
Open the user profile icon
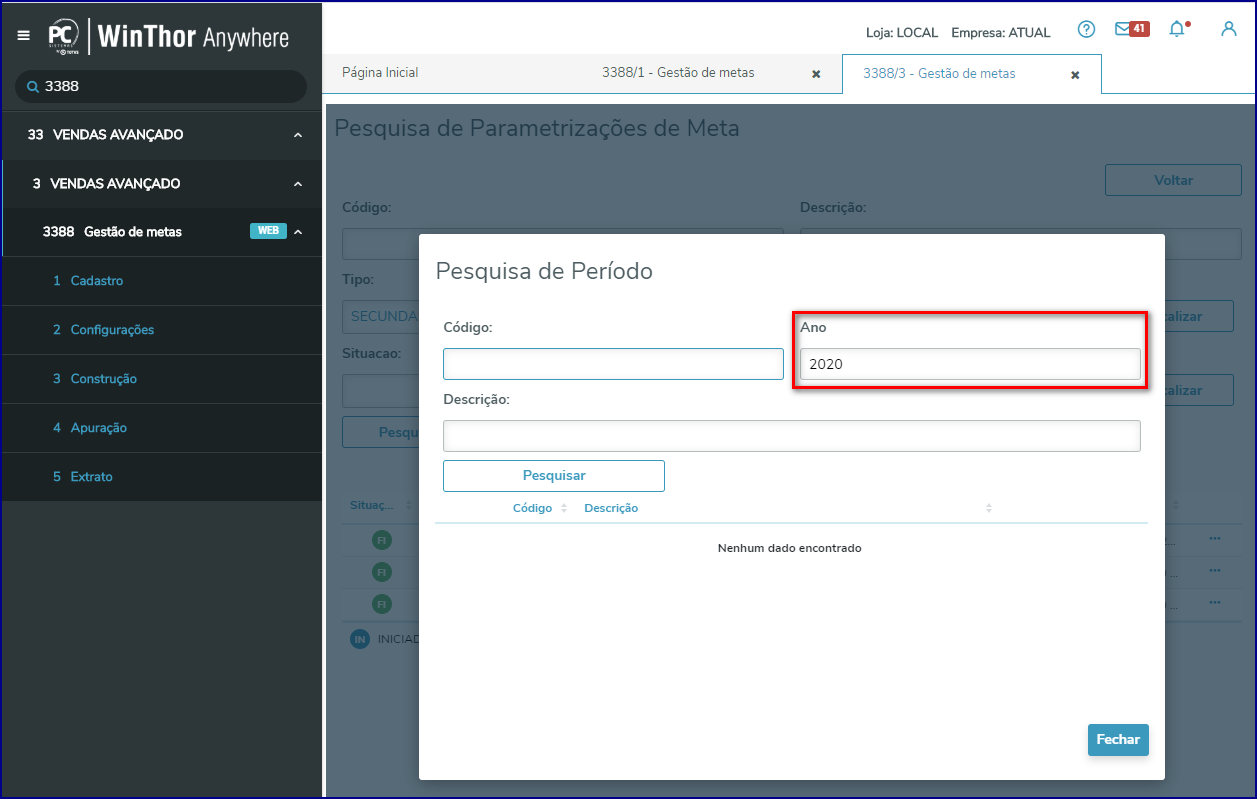(x=1229, y=29)
